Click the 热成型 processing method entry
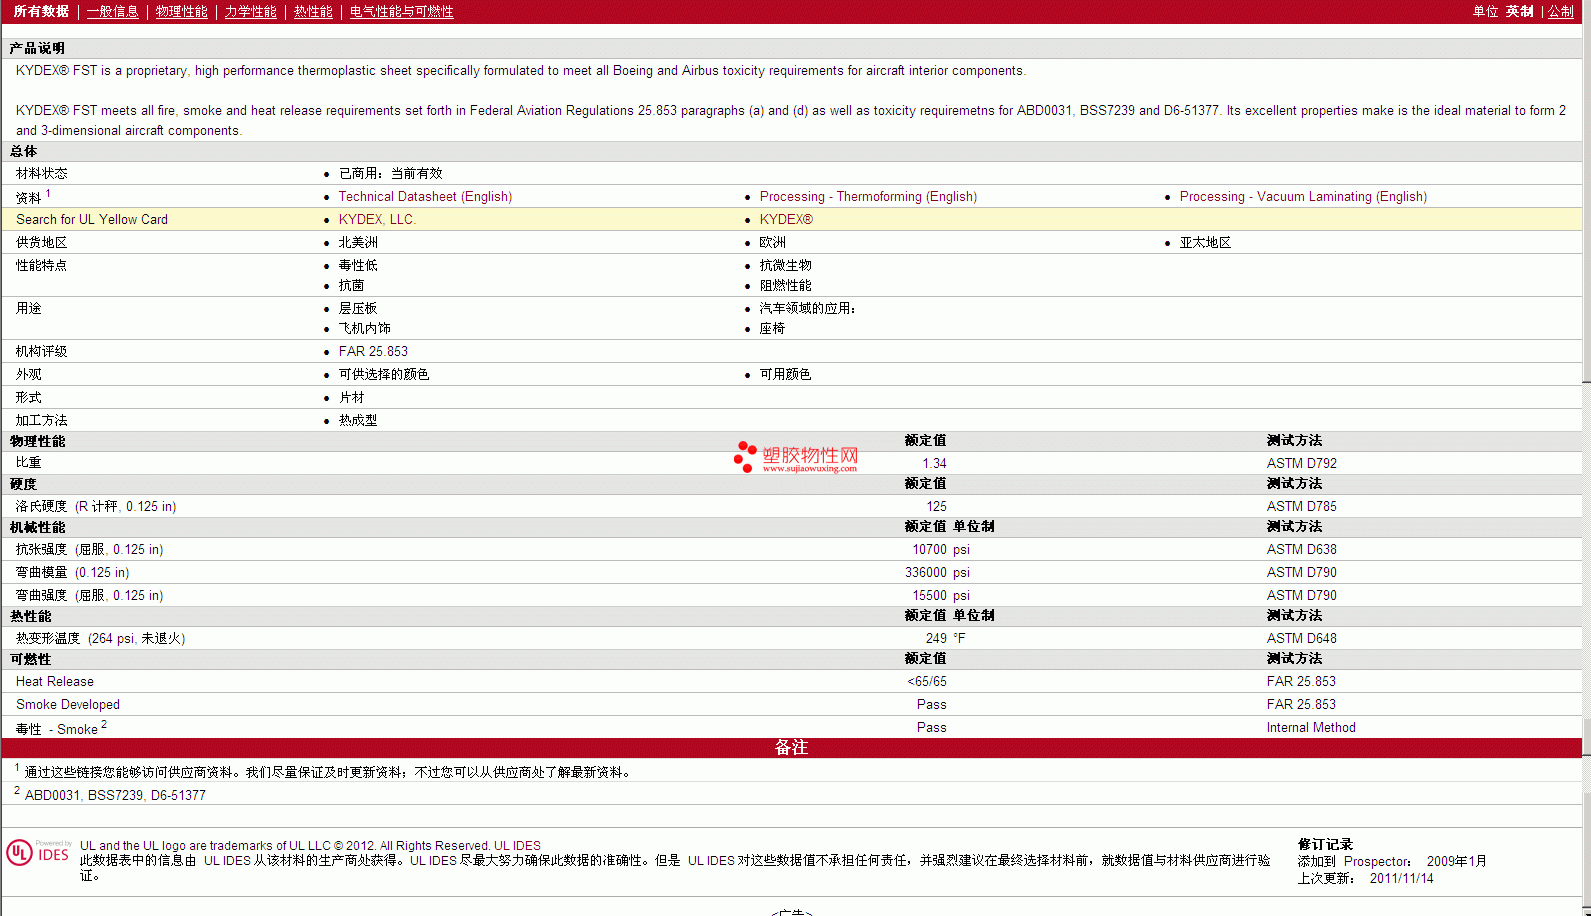The width and height of the screenshot is (1591, 916). (x=358, y=421)
